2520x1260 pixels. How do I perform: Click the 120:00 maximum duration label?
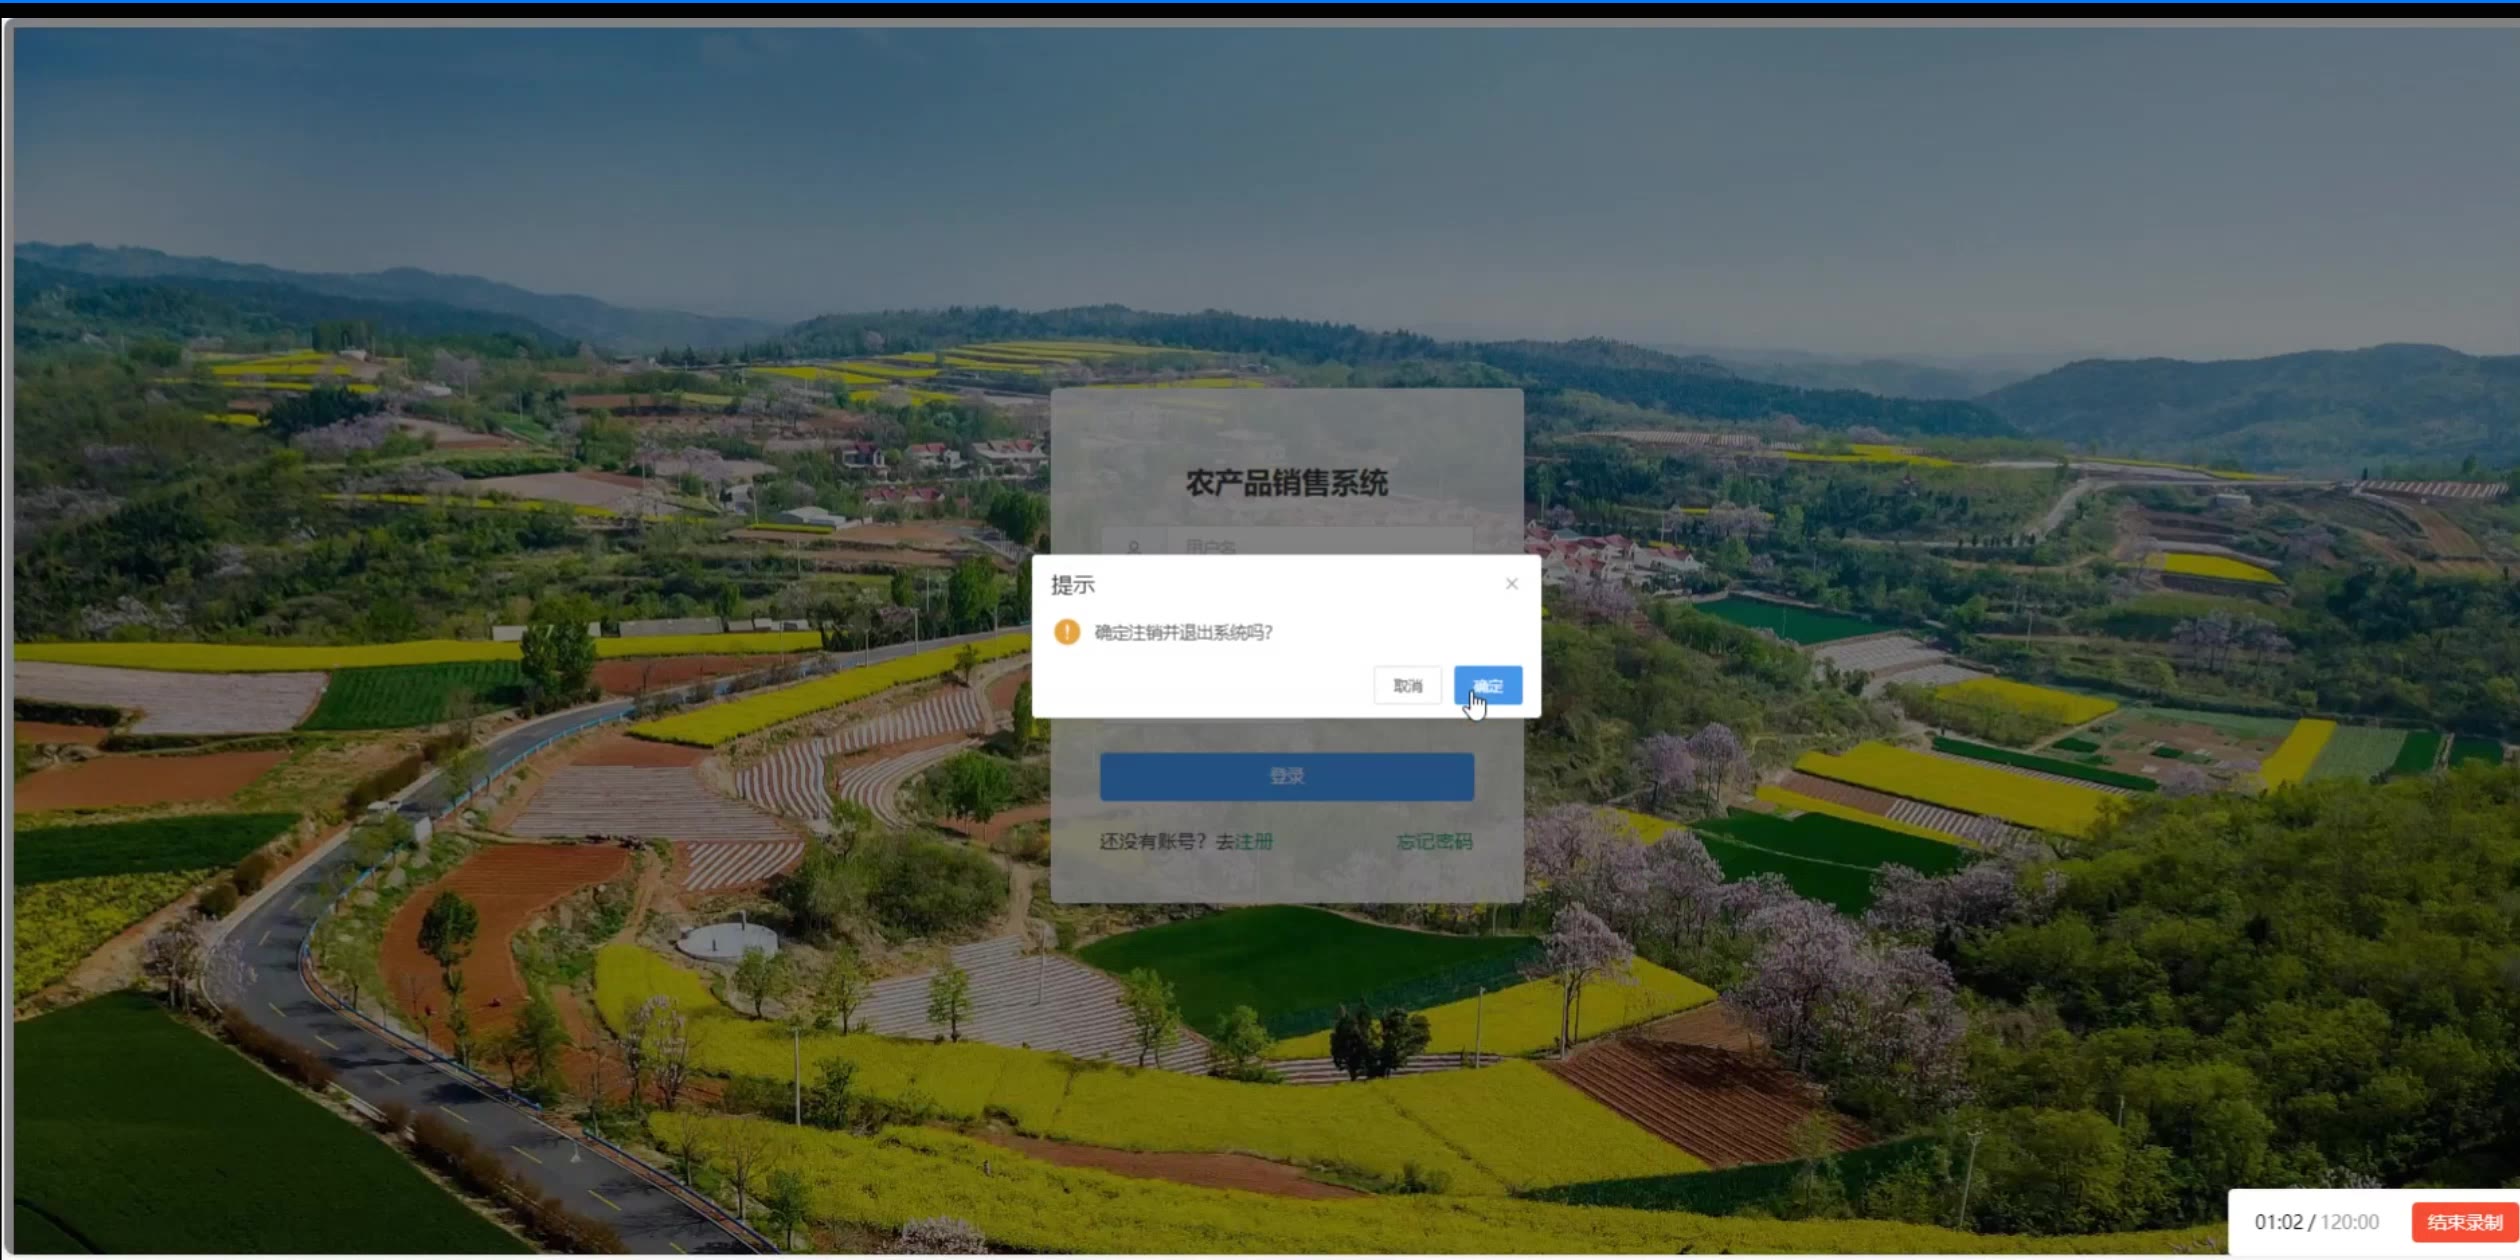click(2350, 1222)
